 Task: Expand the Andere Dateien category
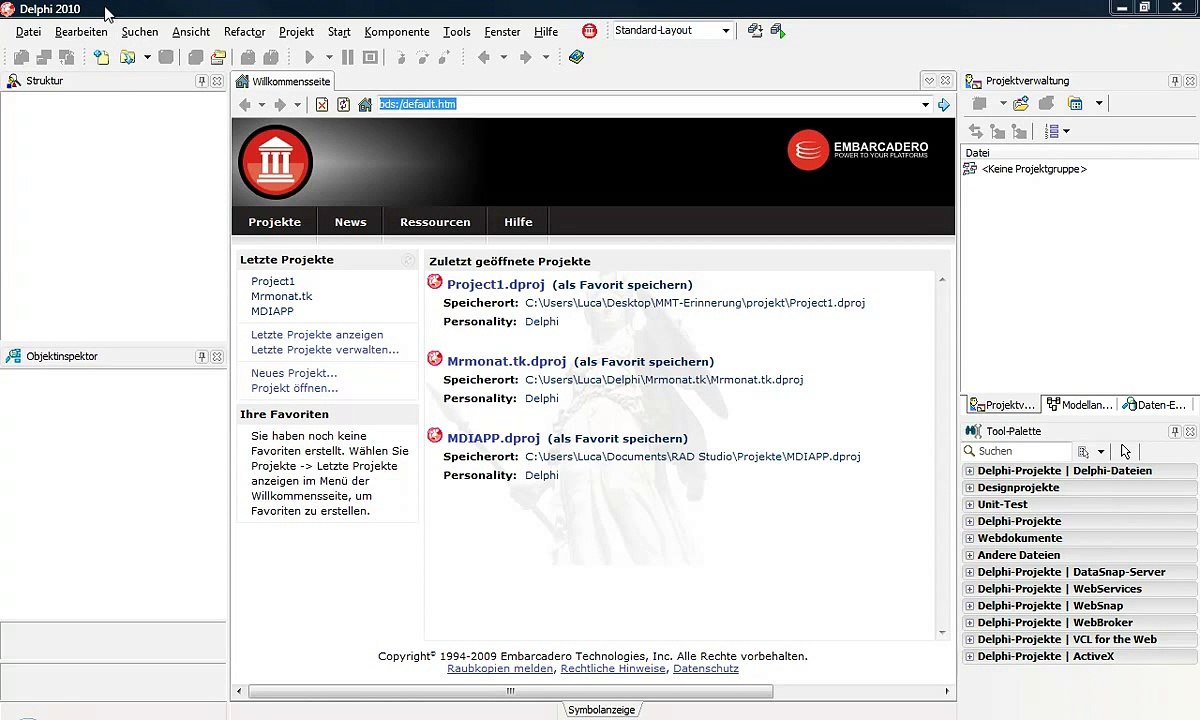point(969,555)
